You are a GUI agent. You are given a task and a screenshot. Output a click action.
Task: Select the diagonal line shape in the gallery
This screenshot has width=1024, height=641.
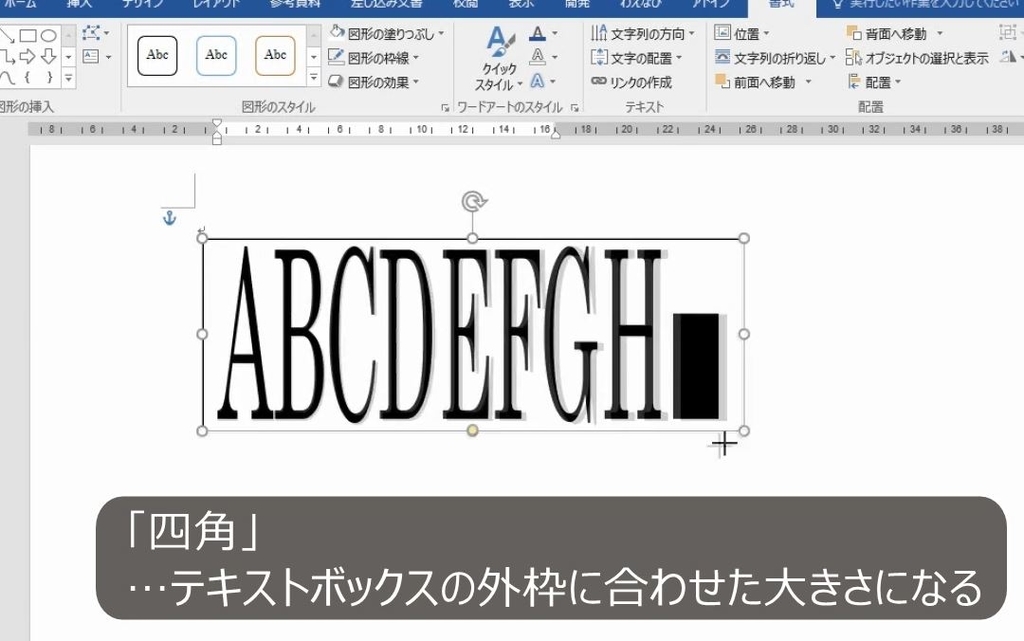pyautogui.click(x=6, y=35)
